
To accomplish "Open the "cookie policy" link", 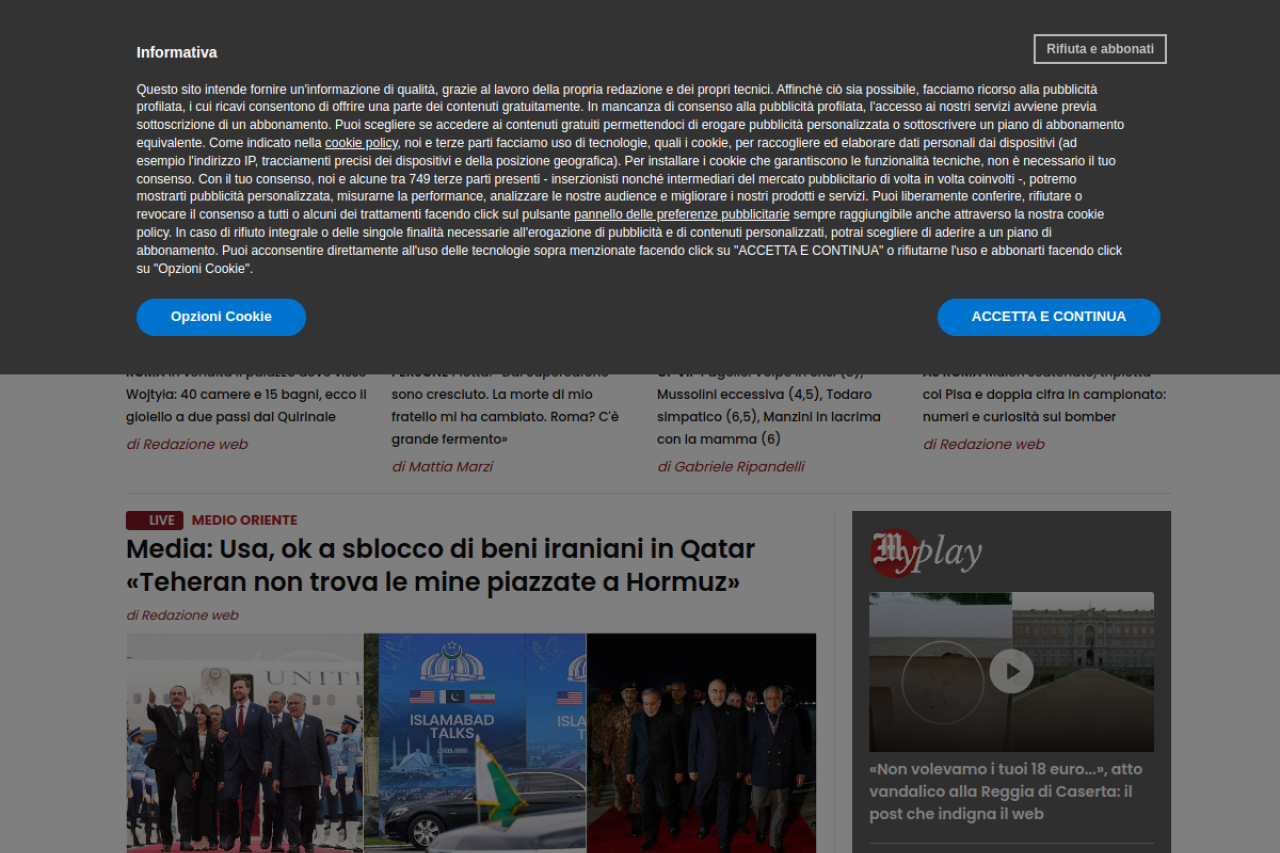I will click(361, 143).
